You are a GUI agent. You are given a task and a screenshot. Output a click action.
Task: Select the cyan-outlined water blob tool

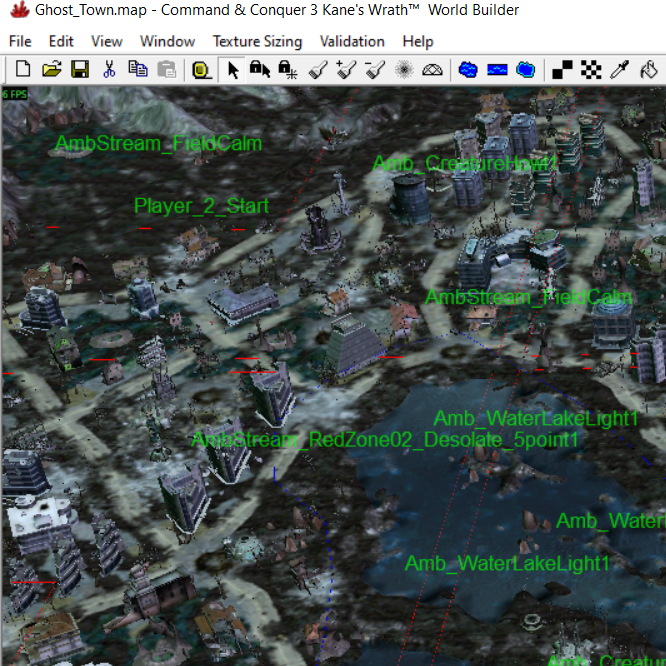tap(525, 69)
